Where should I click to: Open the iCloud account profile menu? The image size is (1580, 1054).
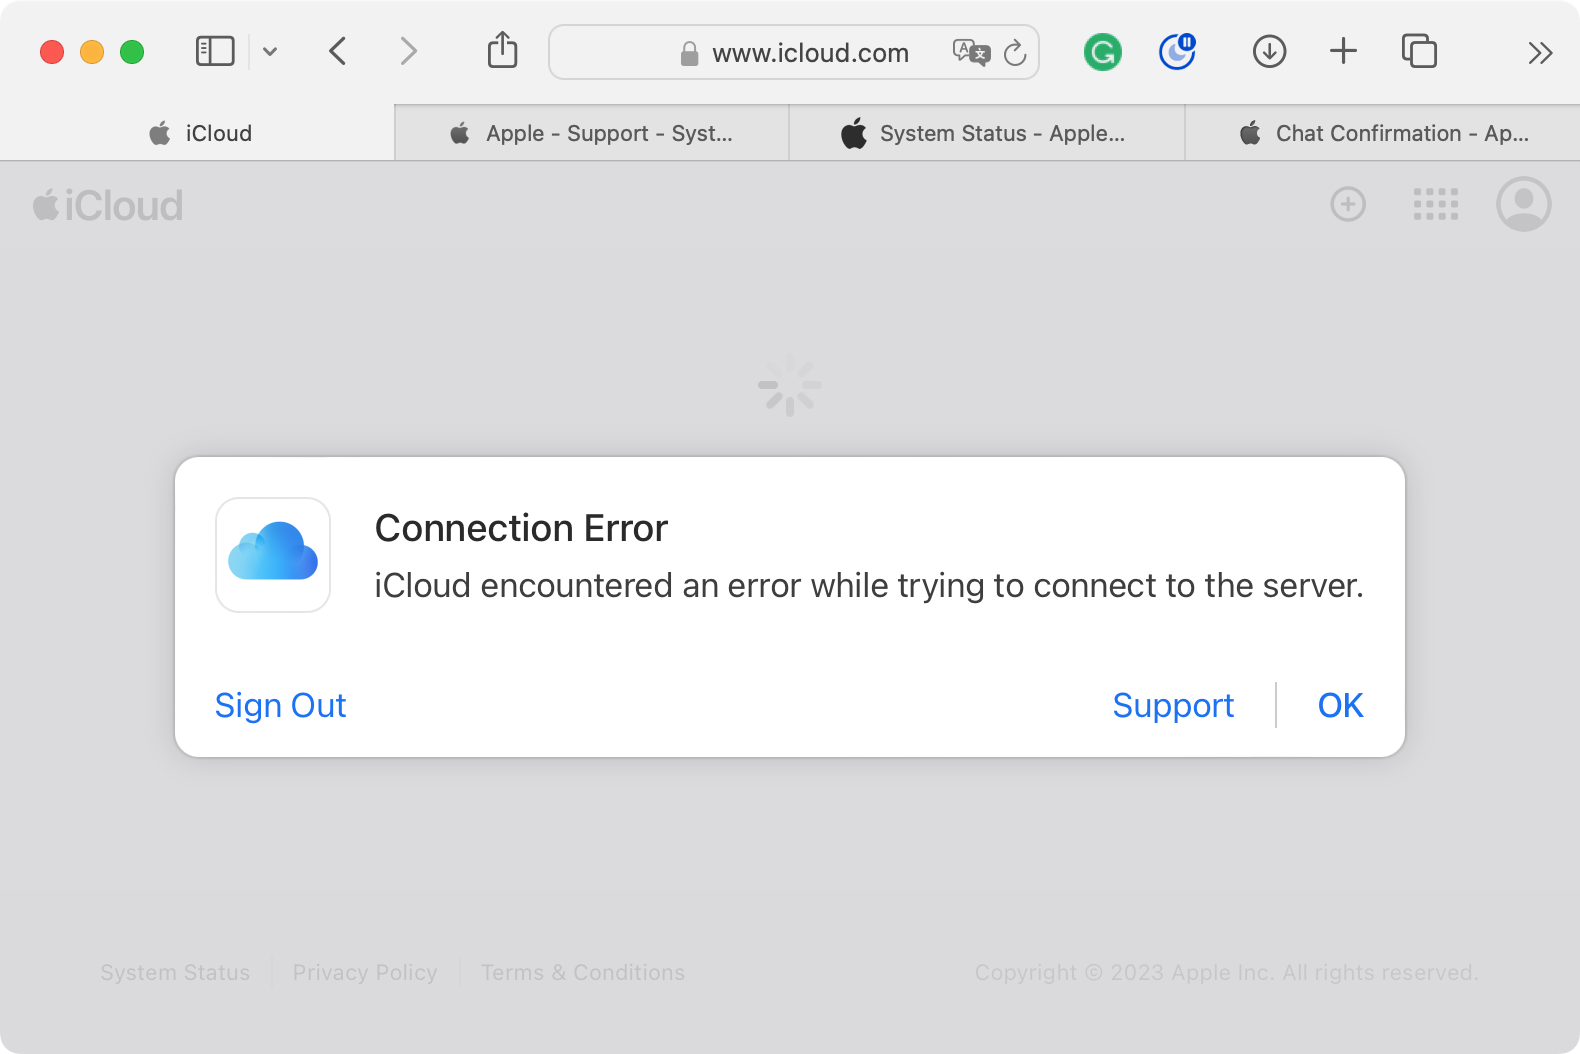pyautogui.click(x=1523, y=204)
